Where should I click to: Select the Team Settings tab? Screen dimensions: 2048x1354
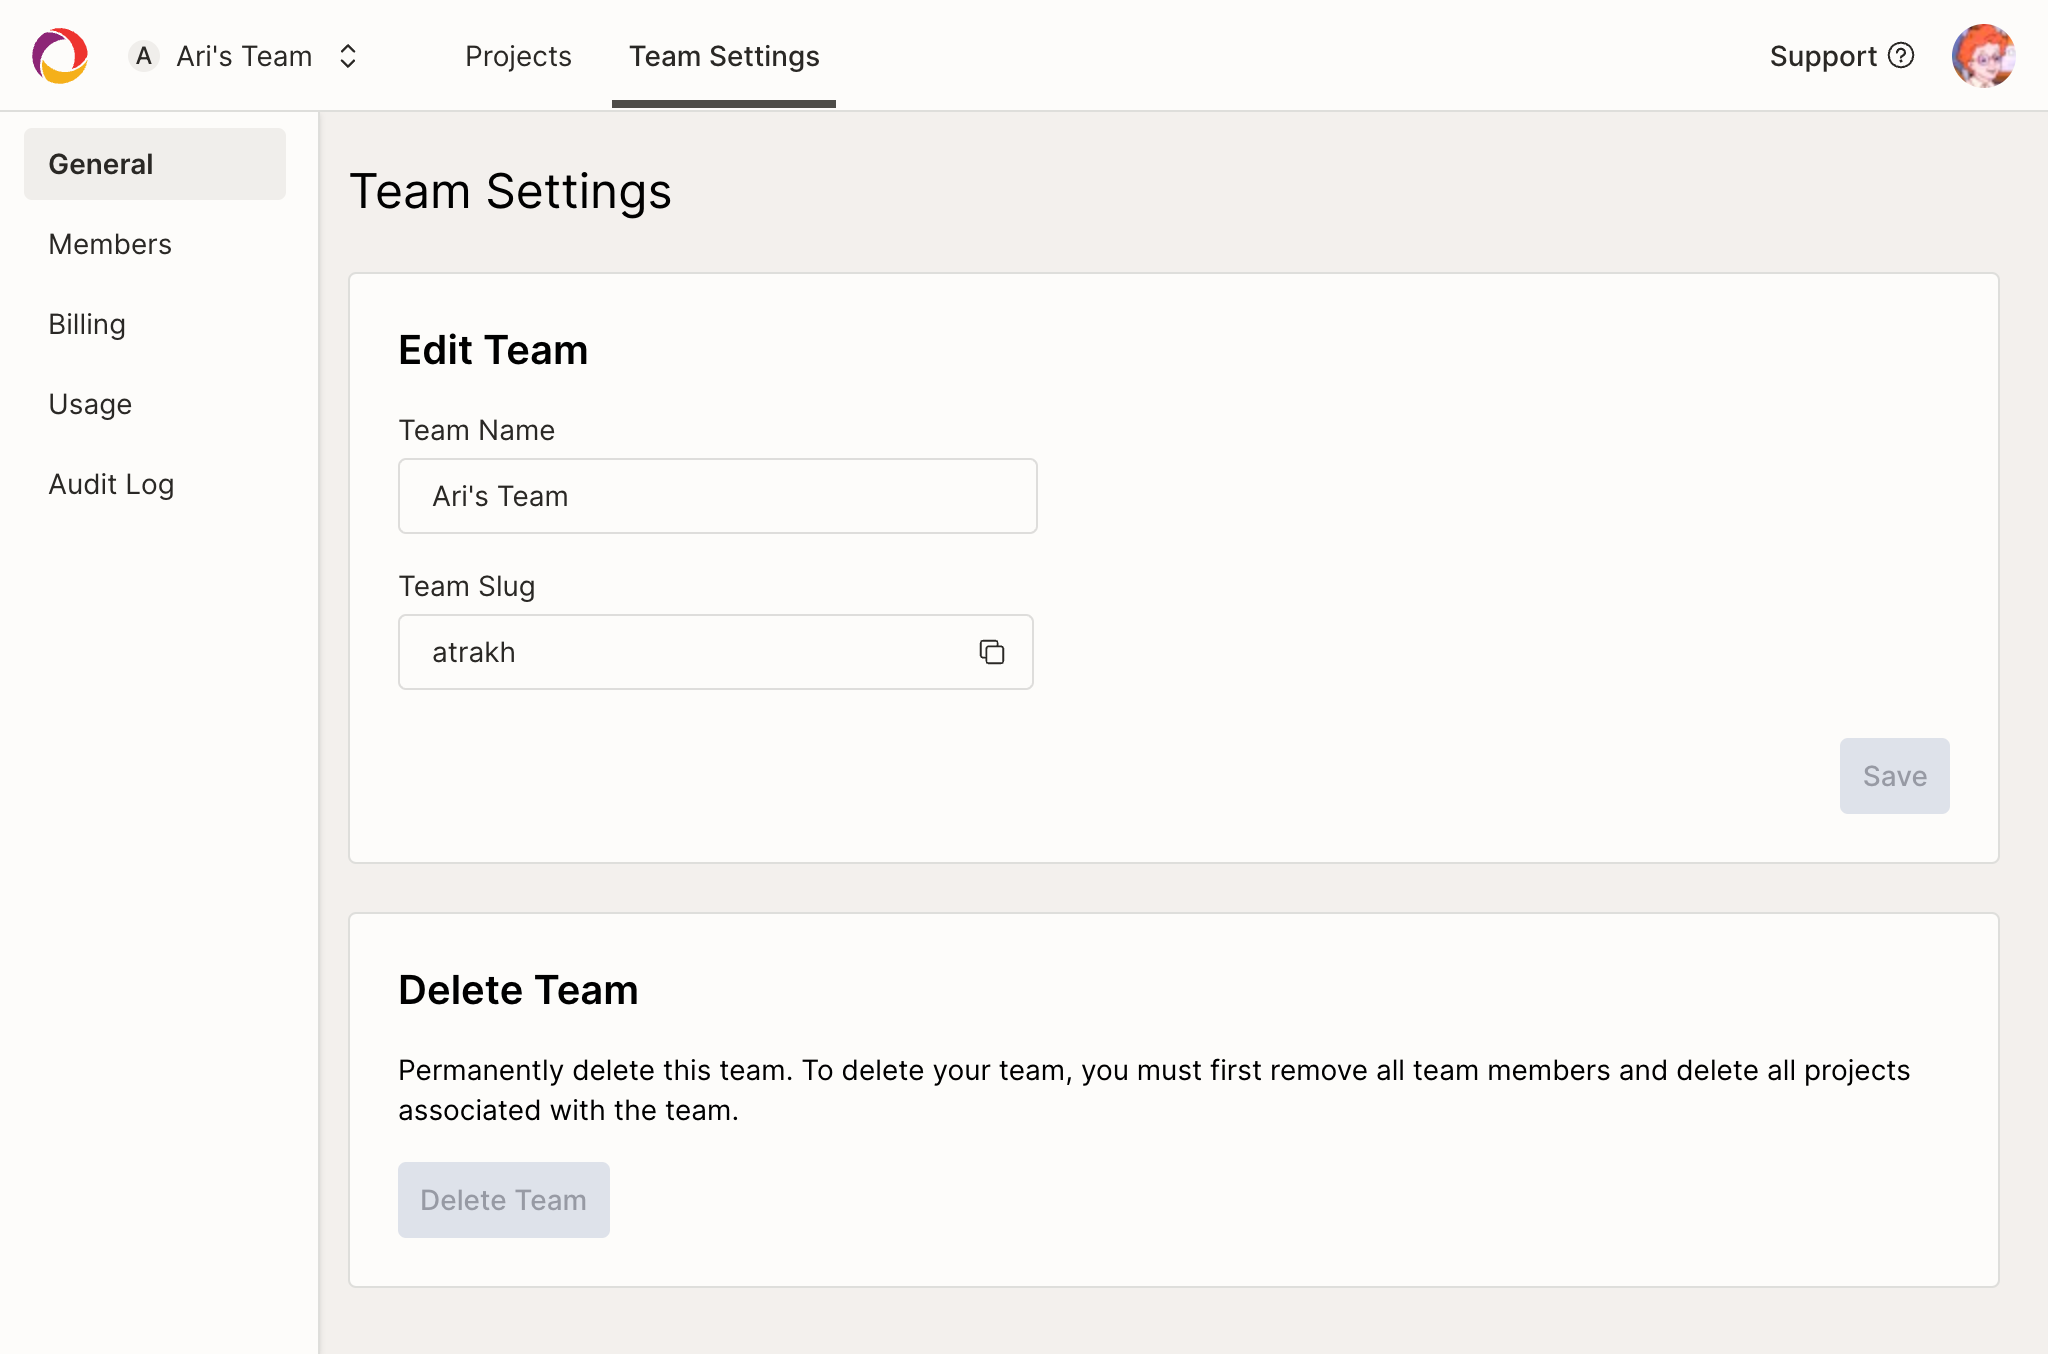(724, 56)
